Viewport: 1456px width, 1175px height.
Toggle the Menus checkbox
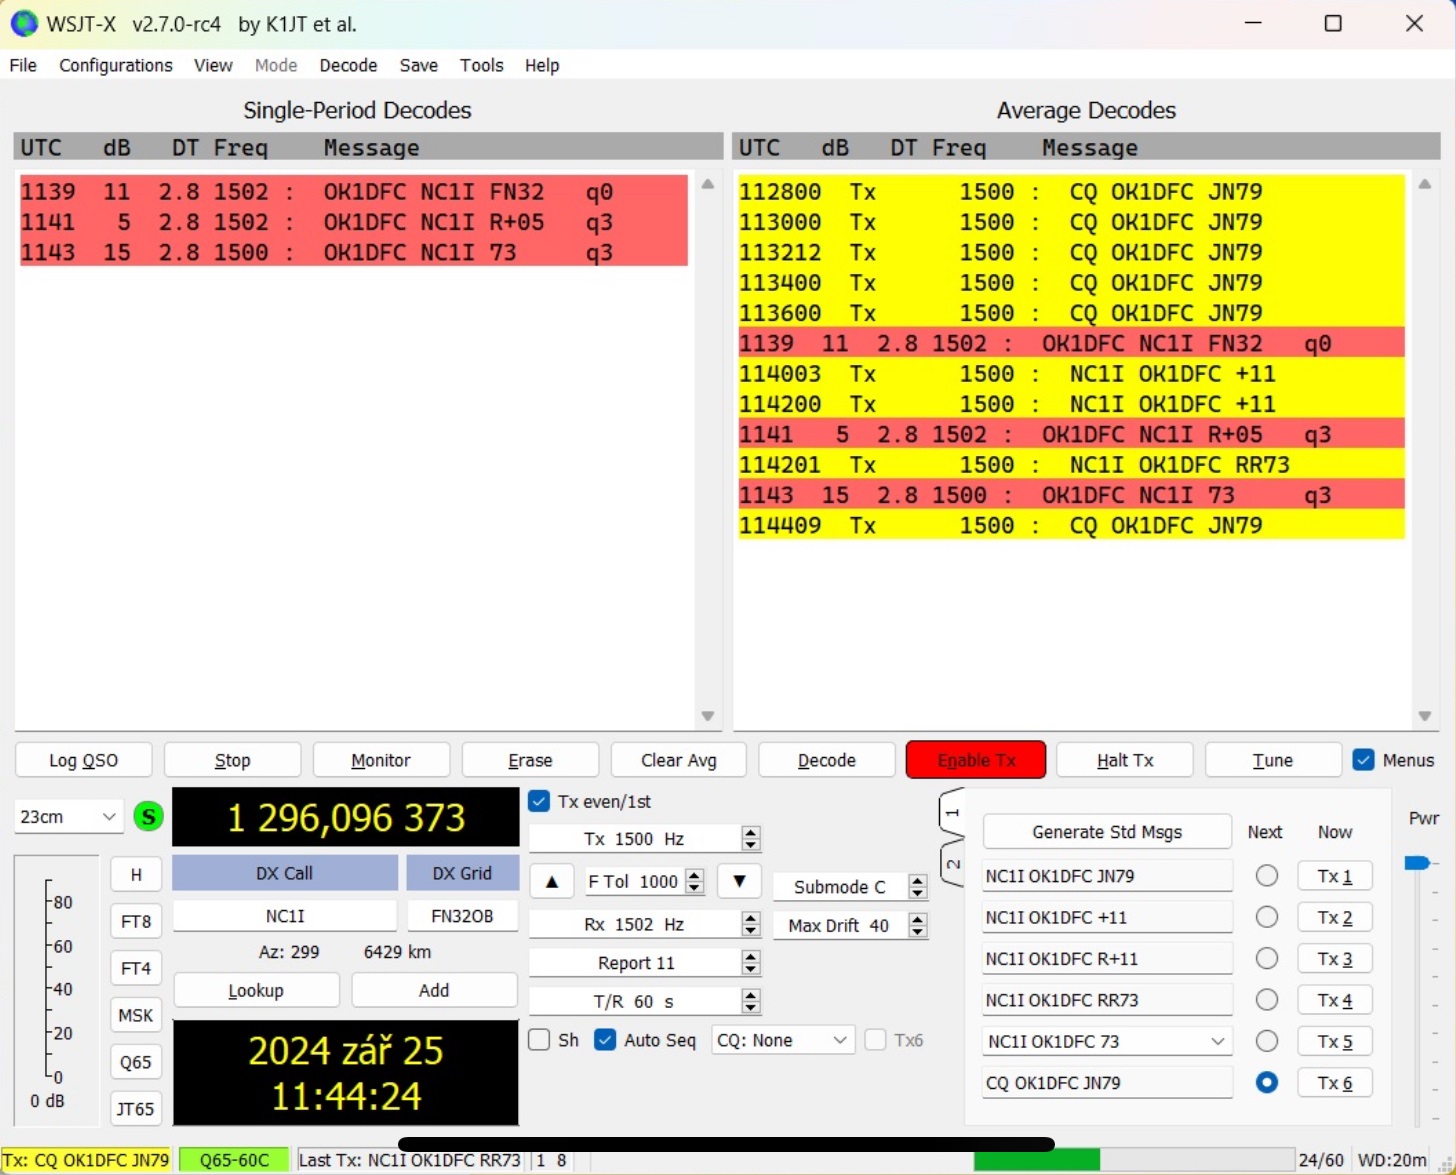1363,760
